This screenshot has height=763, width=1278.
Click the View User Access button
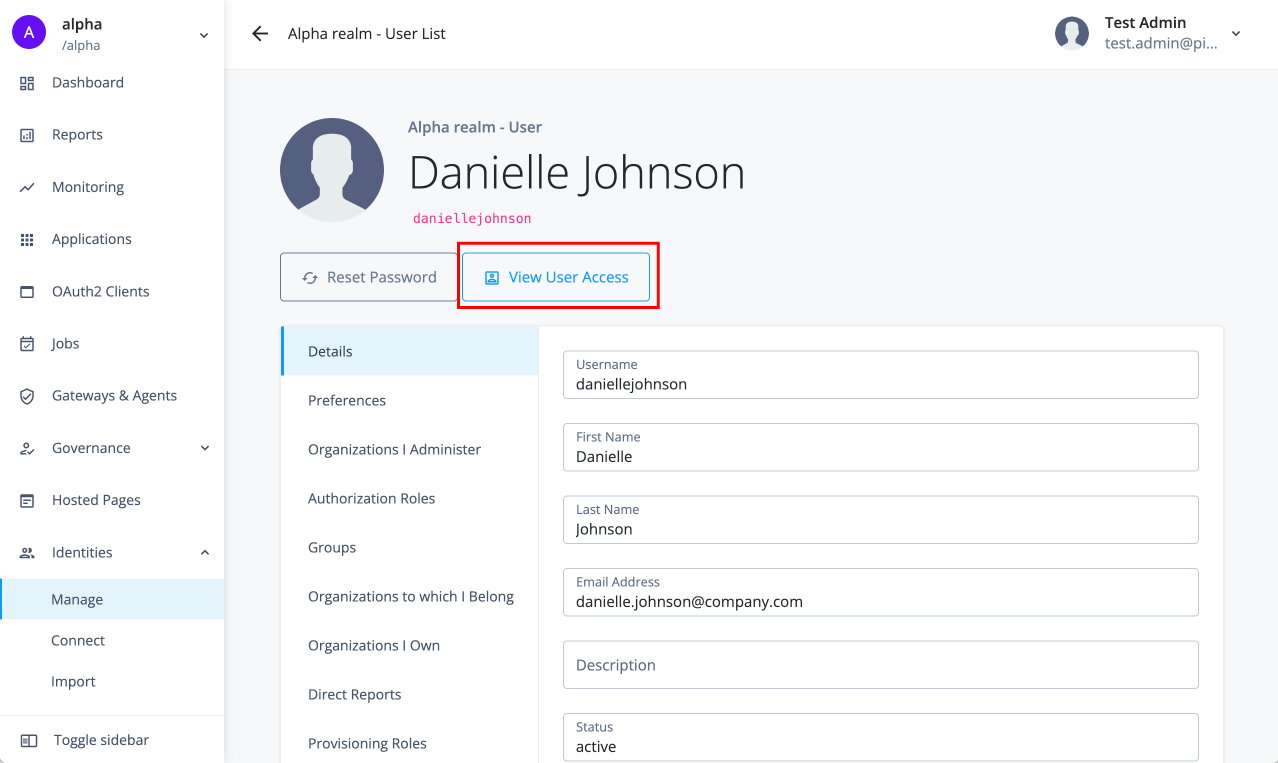[x=556, y=277]
